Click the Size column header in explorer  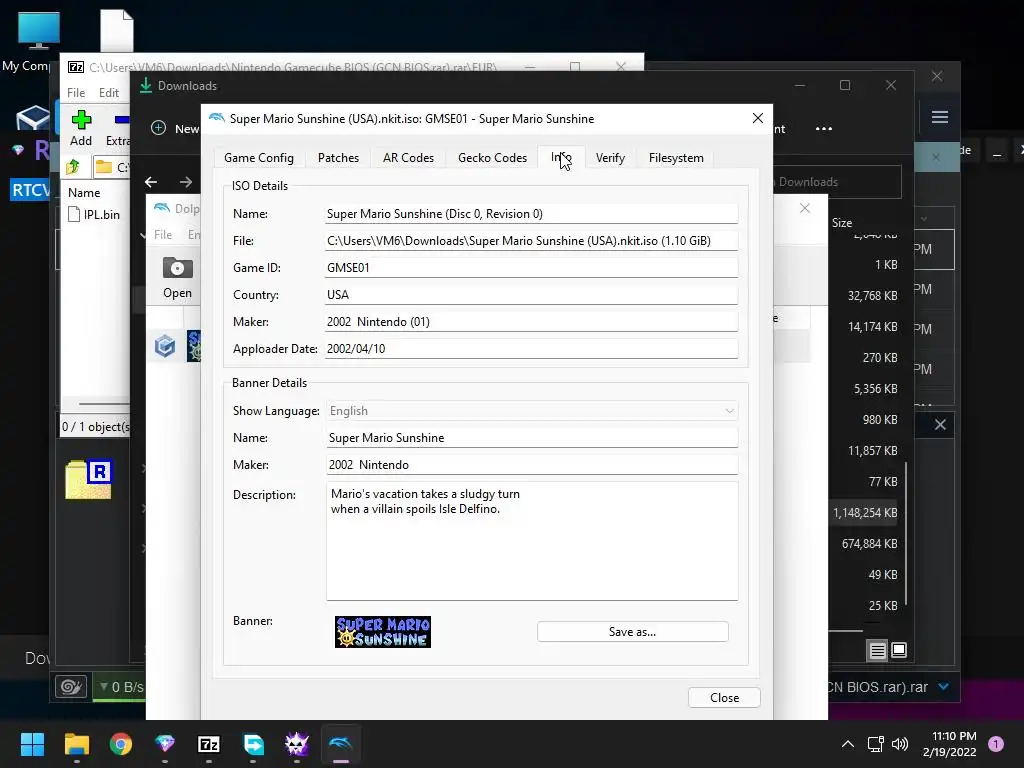pyautogui.click(x=842, y=223)
